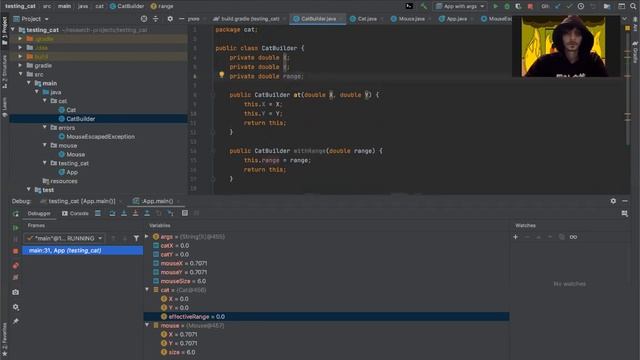Collapse the cat variable node
Screen dimensions: 640x360
click(x=147, y=290)
